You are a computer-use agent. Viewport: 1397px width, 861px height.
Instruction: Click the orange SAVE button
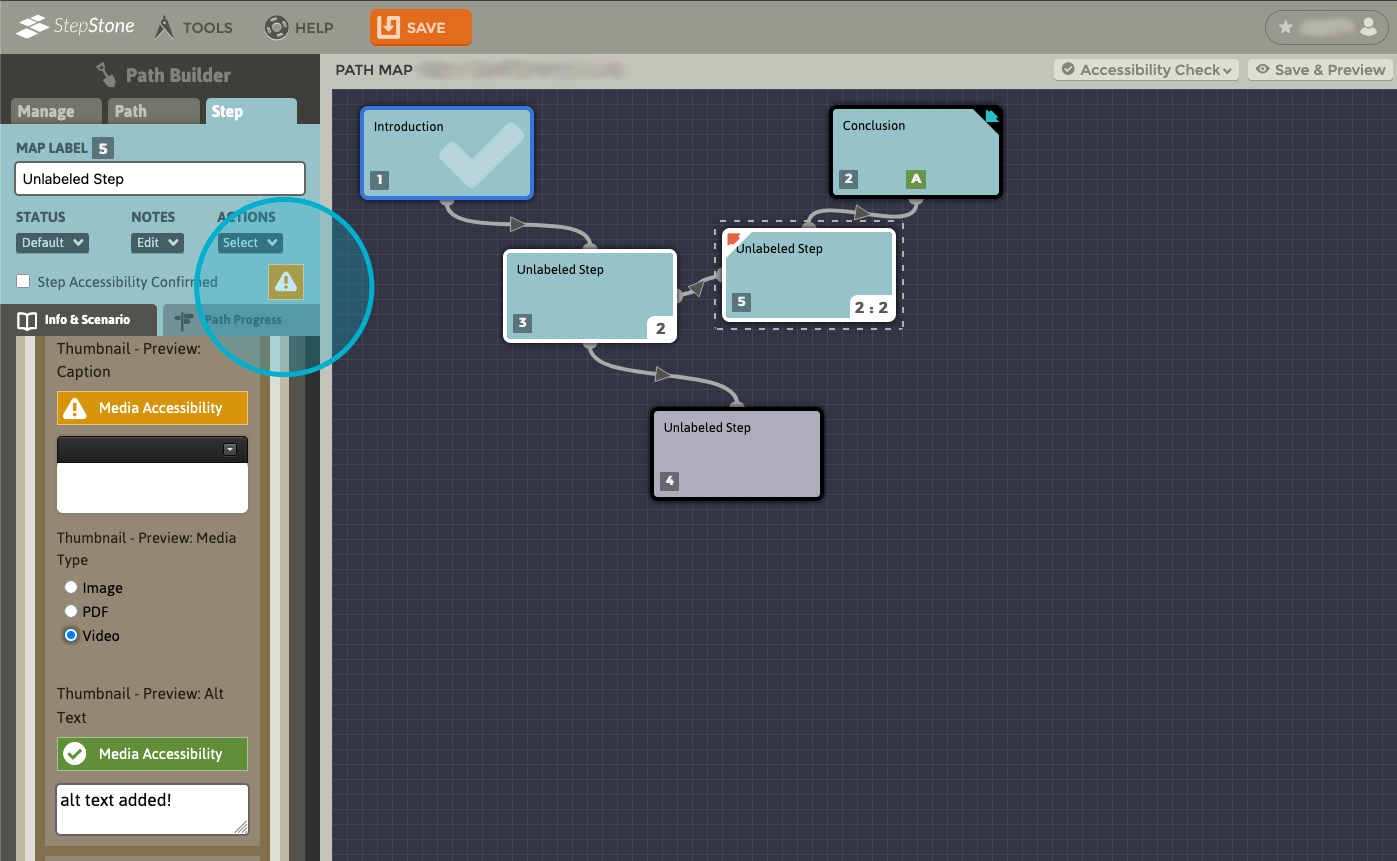click(x=420, y=28)
